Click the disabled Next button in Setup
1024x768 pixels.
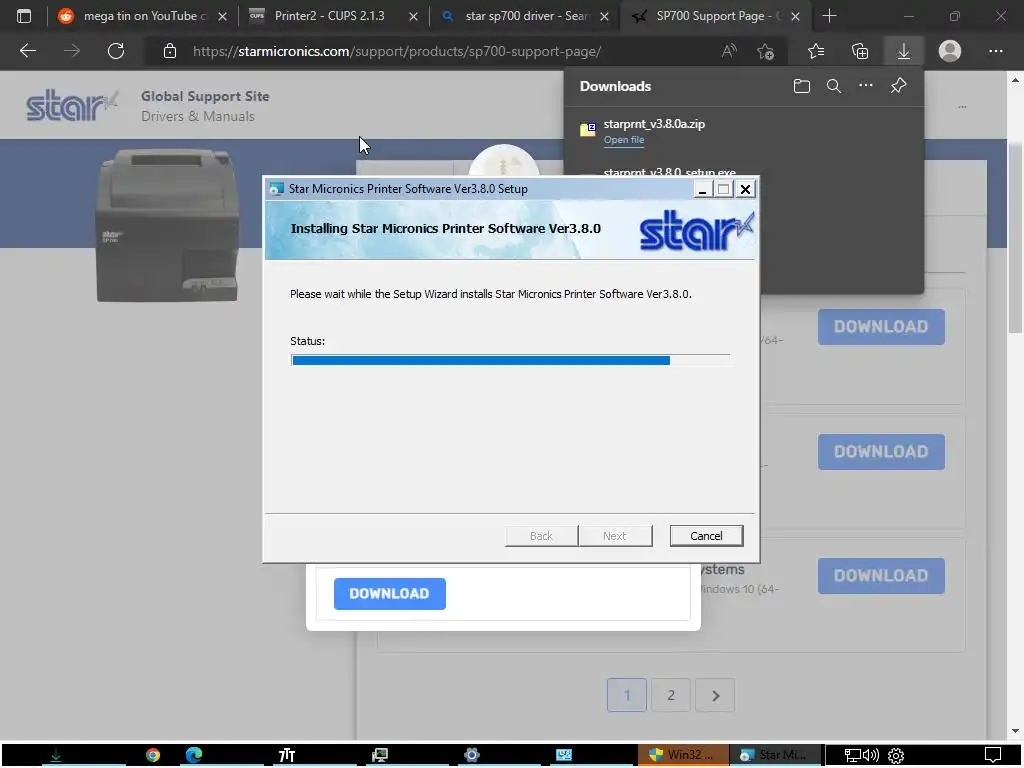pos(615,536)
